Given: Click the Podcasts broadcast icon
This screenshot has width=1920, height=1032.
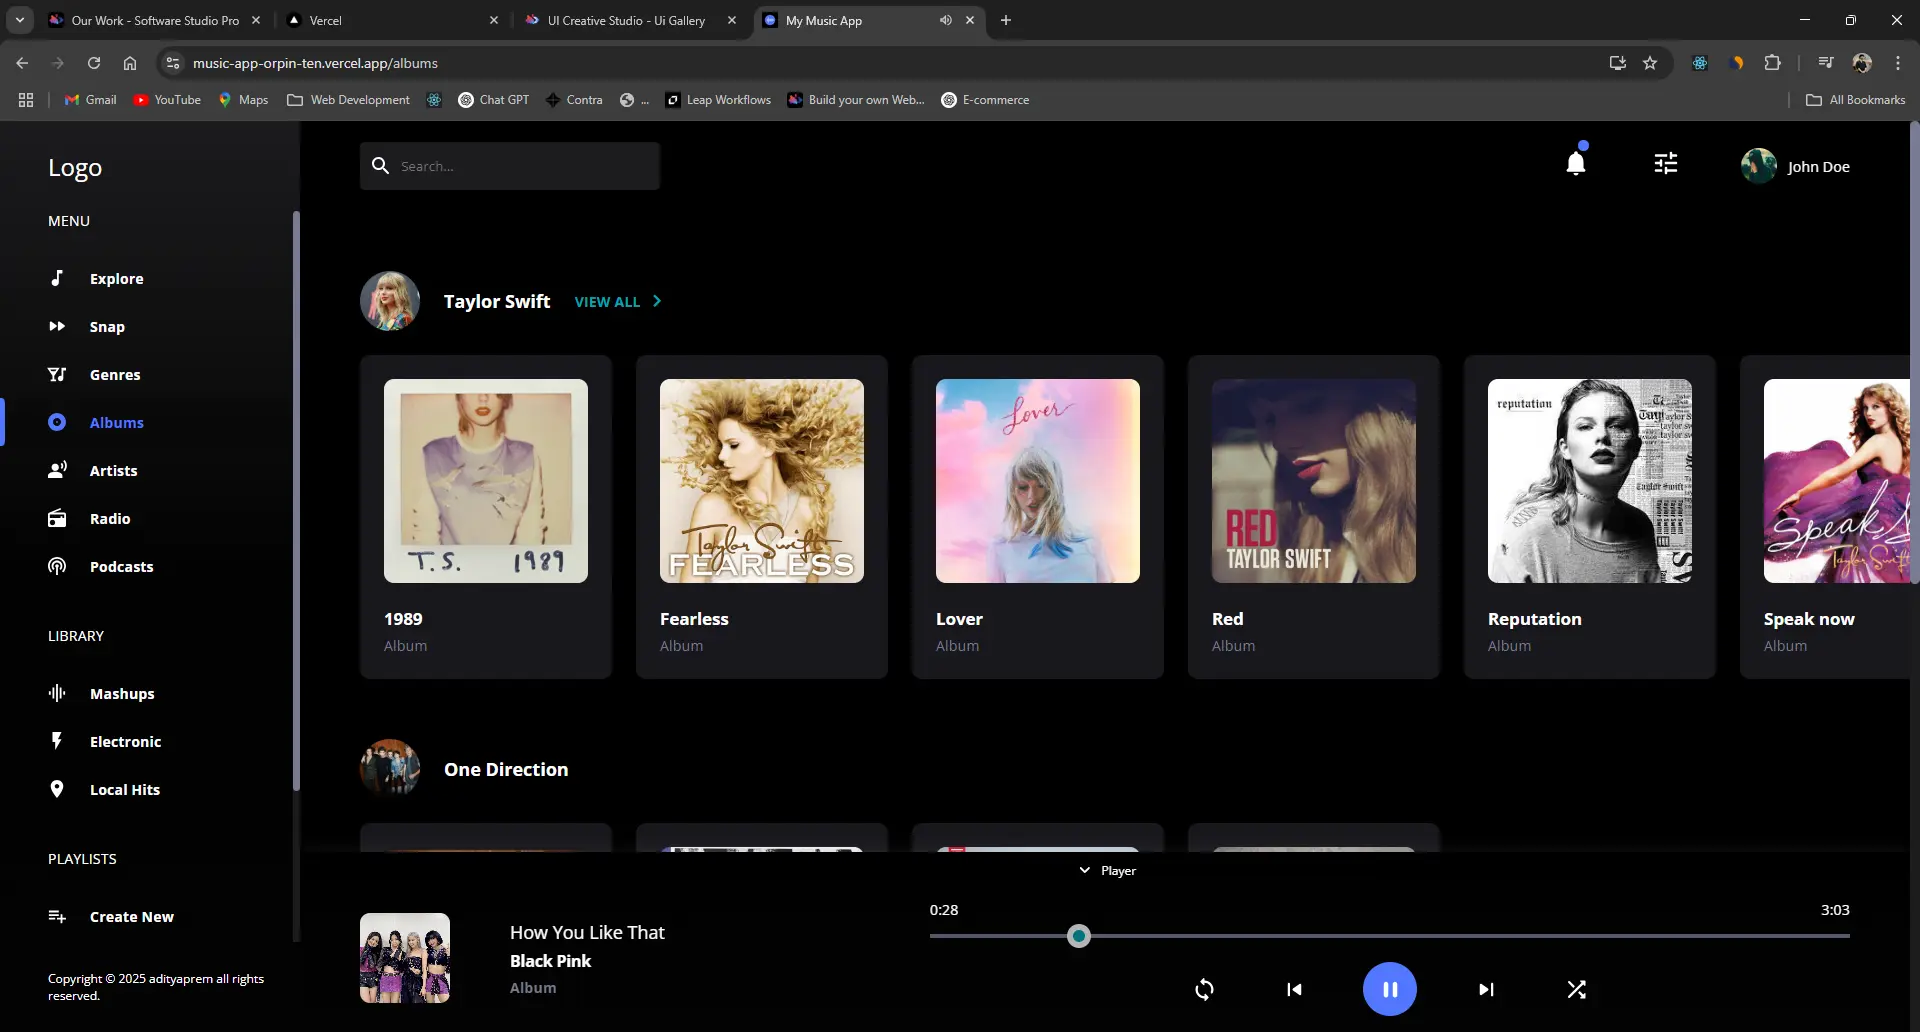Looking at the screenshot, I should pos(57,566).
